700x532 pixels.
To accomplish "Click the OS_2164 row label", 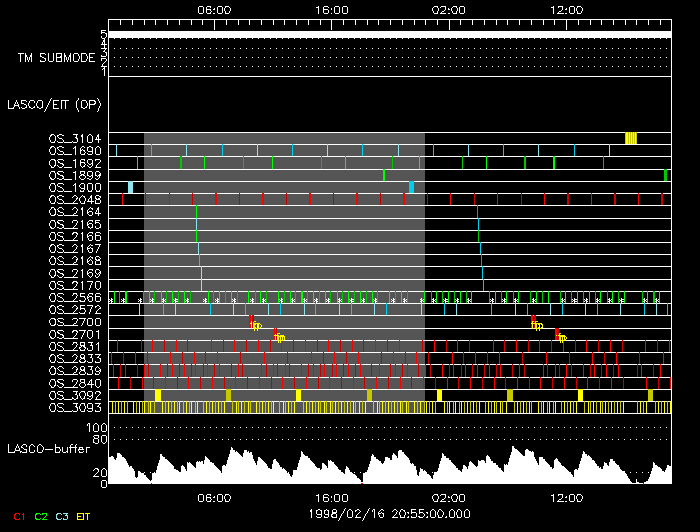I will click(x=75, y=212).
